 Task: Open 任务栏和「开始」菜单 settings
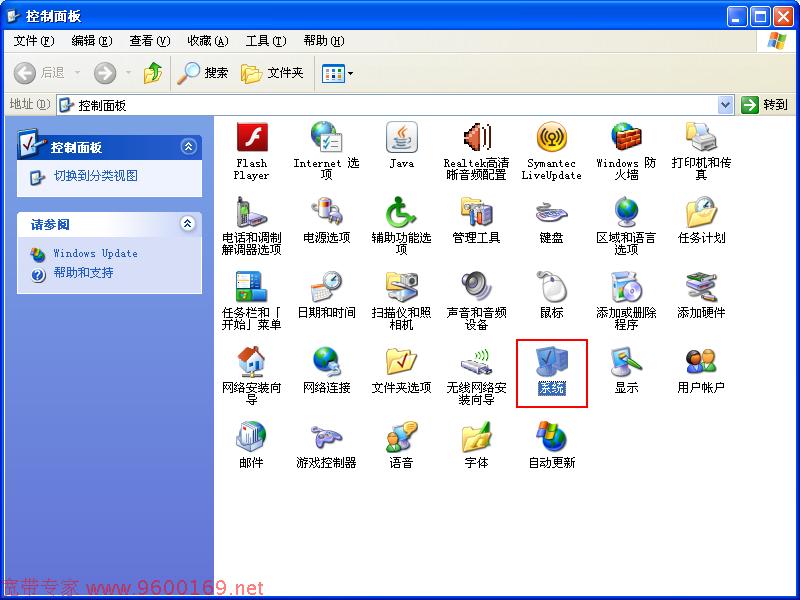pos(252,301)
